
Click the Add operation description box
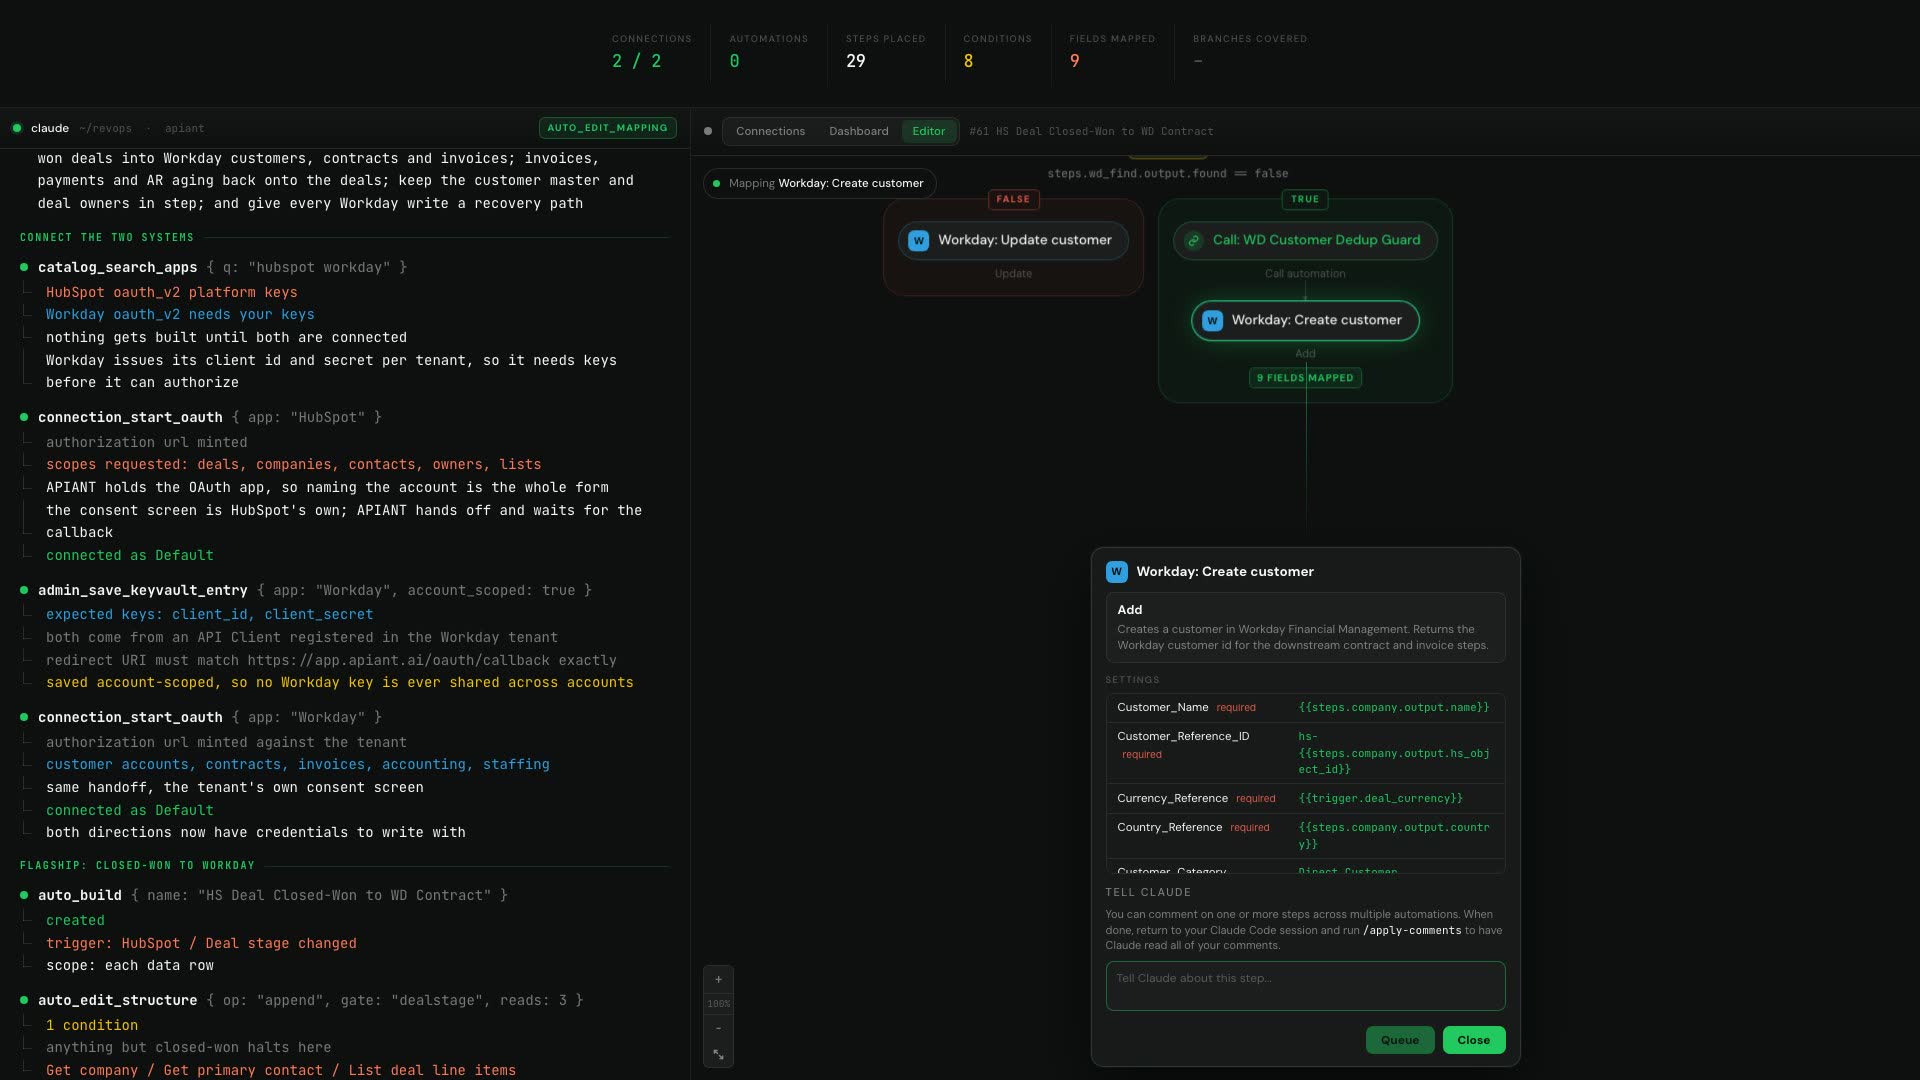pyautogui.click(x=1305, y=627)
